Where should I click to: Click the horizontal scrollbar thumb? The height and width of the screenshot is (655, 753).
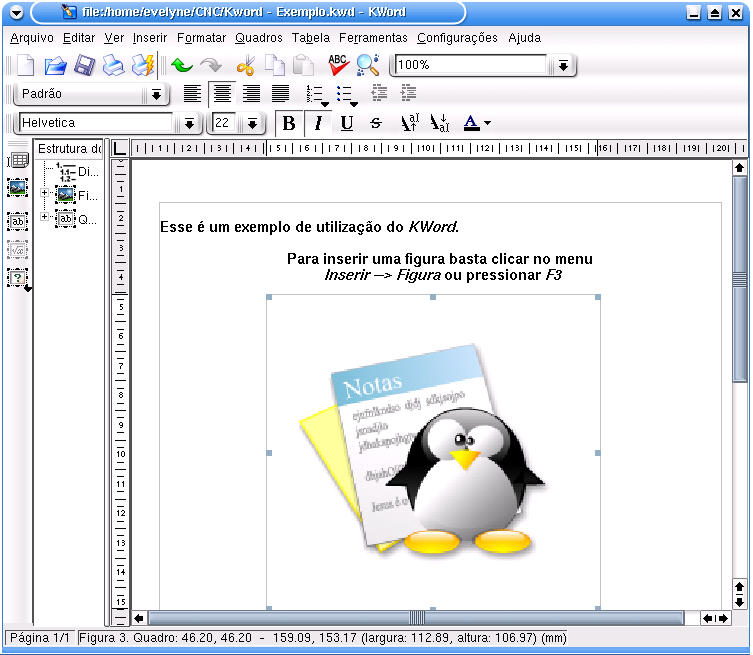tap(416, 618)
